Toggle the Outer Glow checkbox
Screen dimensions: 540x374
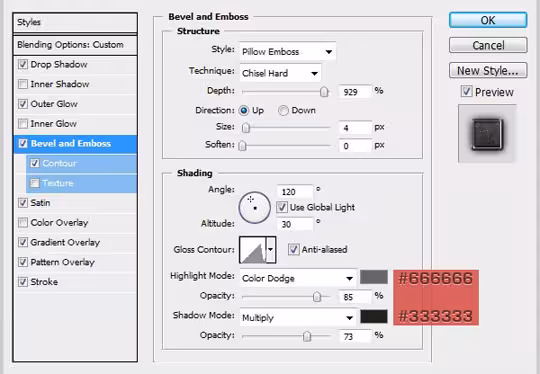[x=23, y=104]
